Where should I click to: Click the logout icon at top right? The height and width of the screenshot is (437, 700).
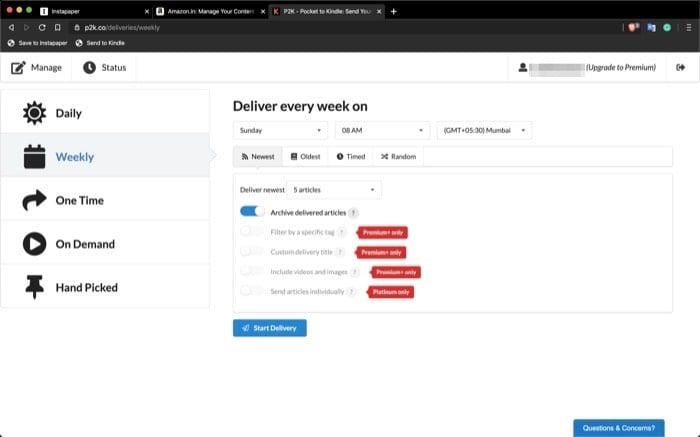click(680, 67)
